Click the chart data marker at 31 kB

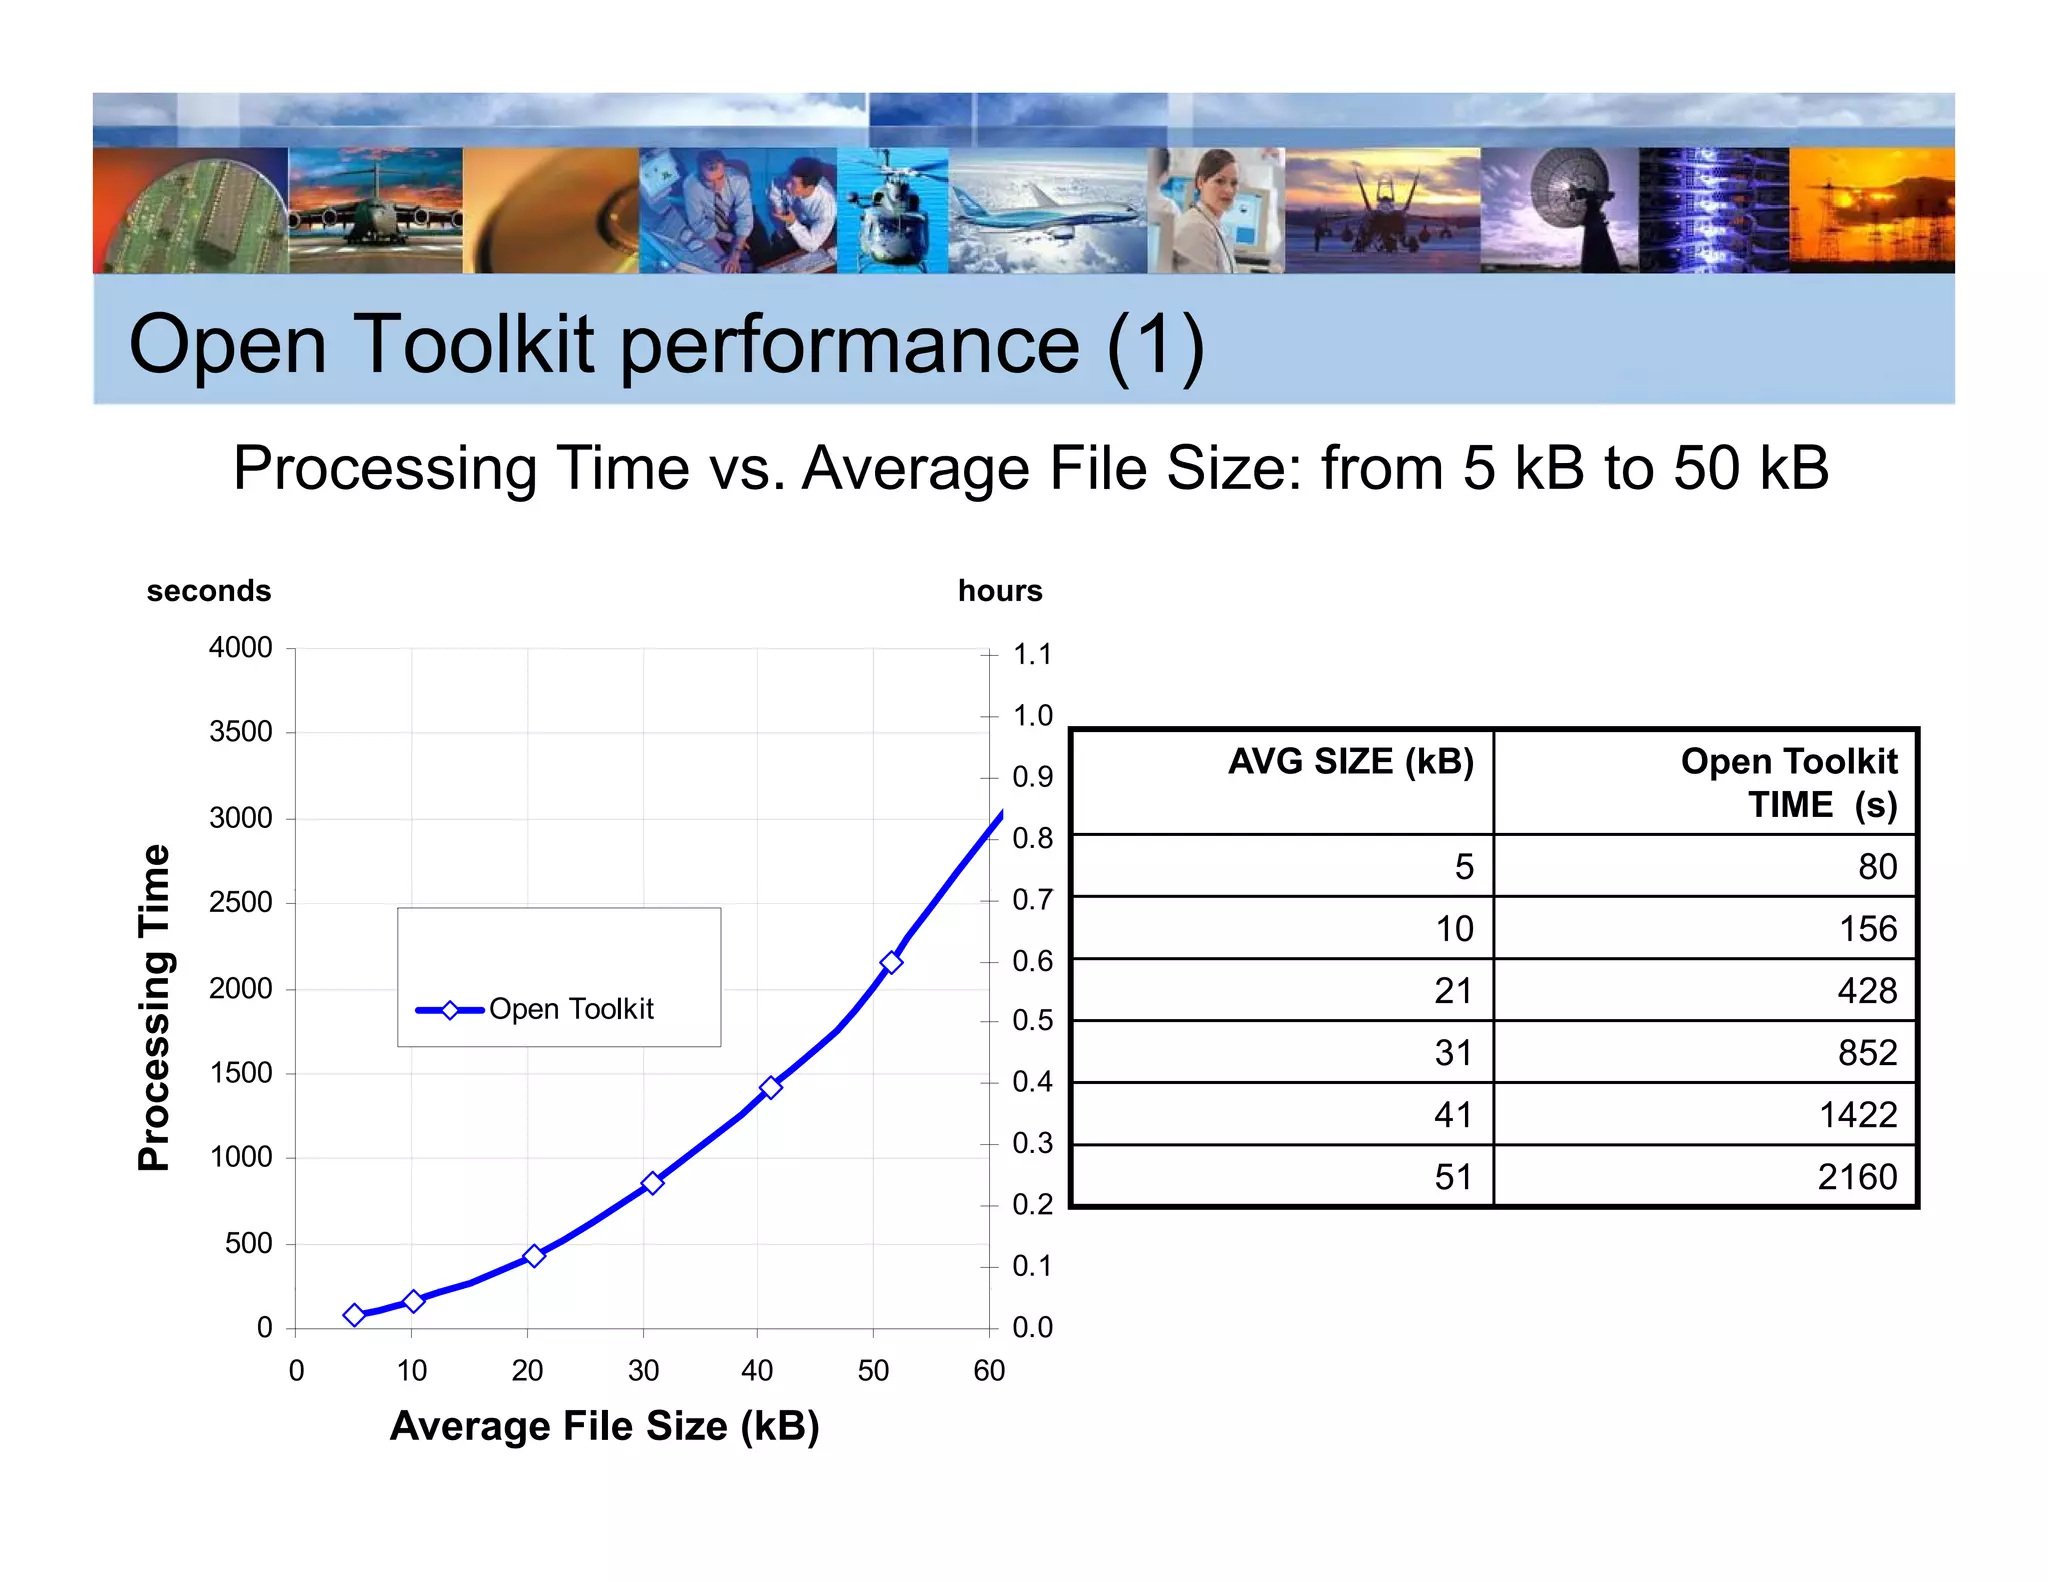point(652,1183)
